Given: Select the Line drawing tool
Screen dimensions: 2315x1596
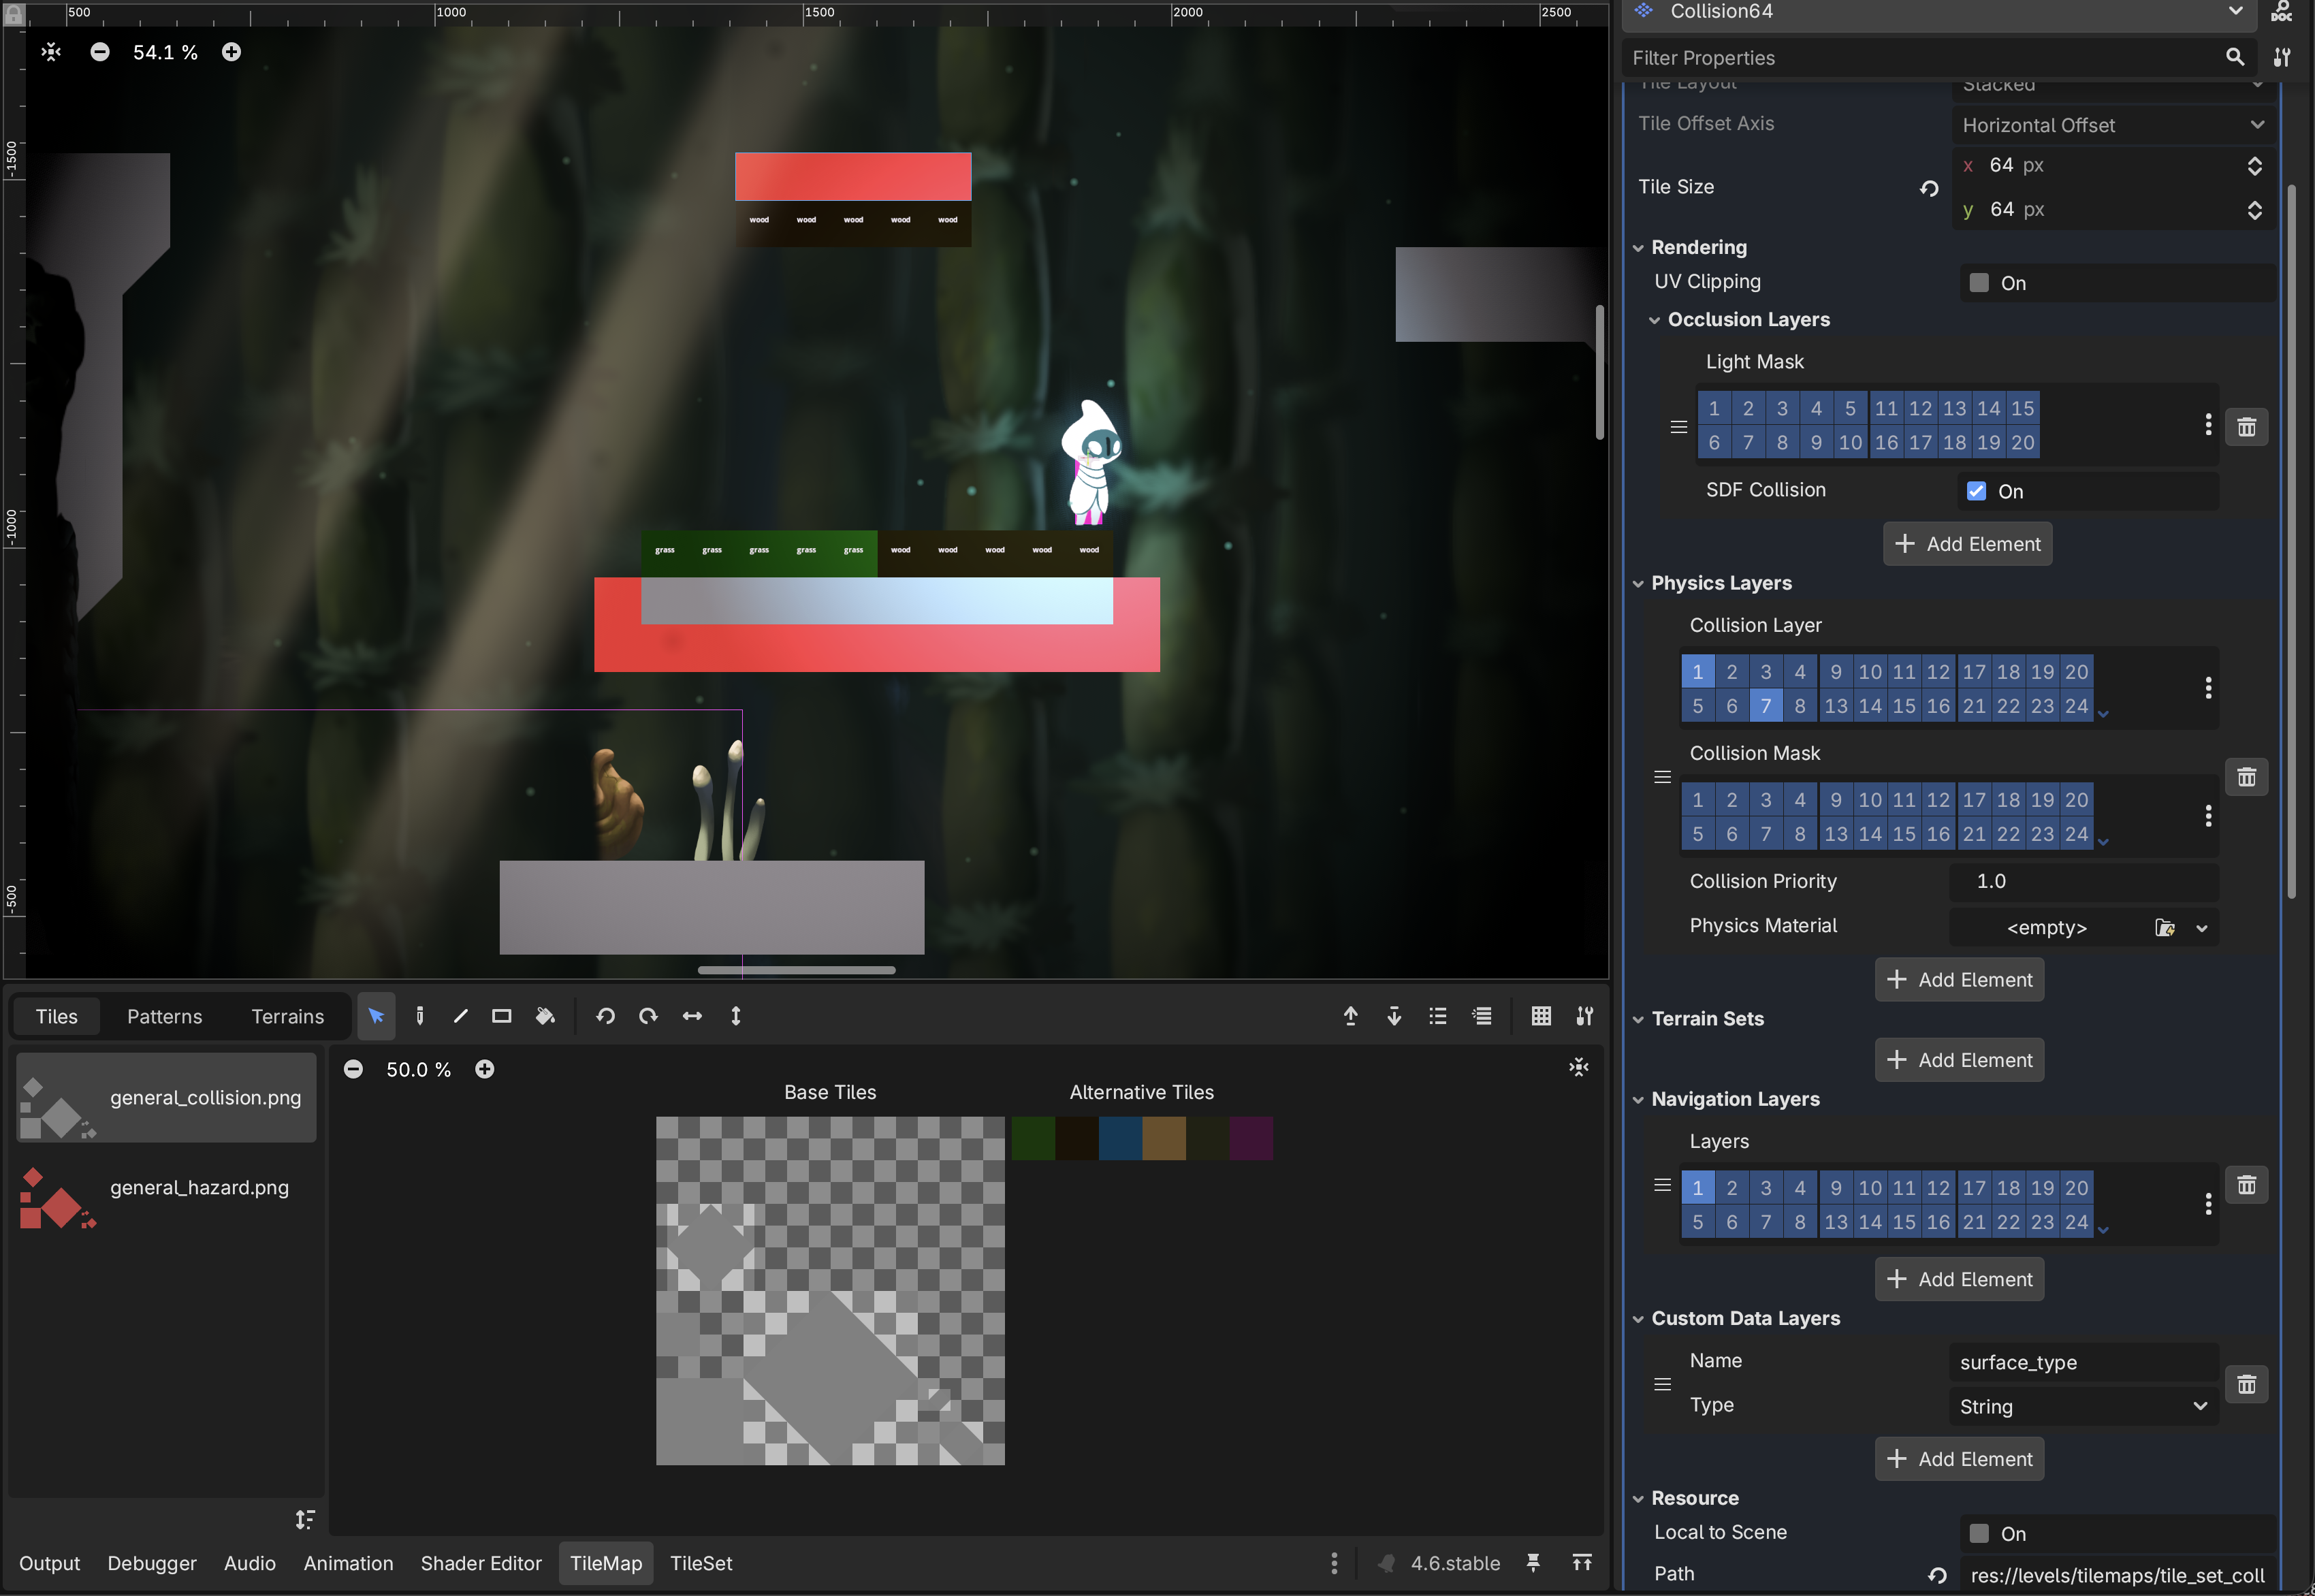Looking at the screenshot, I should point(460,1016).
